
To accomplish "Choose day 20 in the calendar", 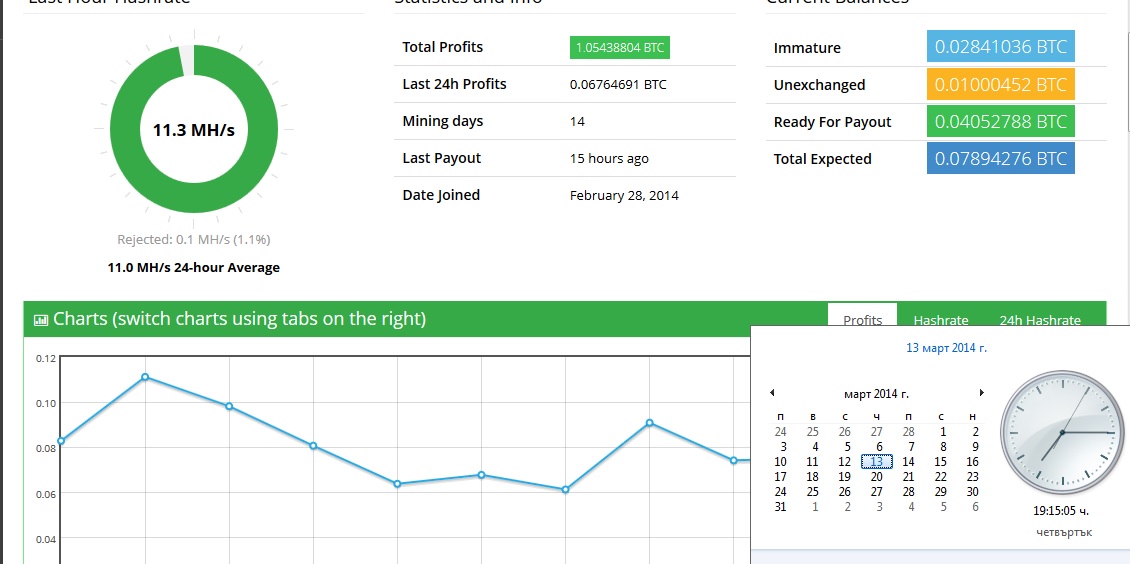I will tap(876, 477).
